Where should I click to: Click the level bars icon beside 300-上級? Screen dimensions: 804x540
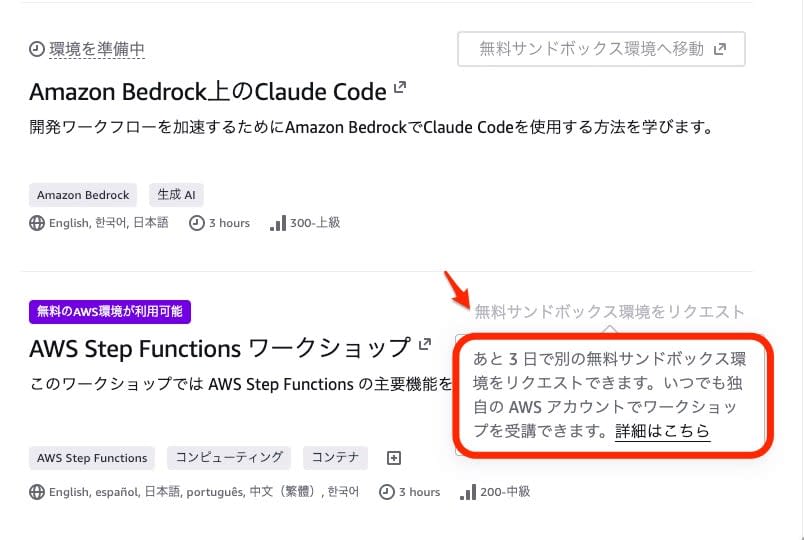(278, 223)
